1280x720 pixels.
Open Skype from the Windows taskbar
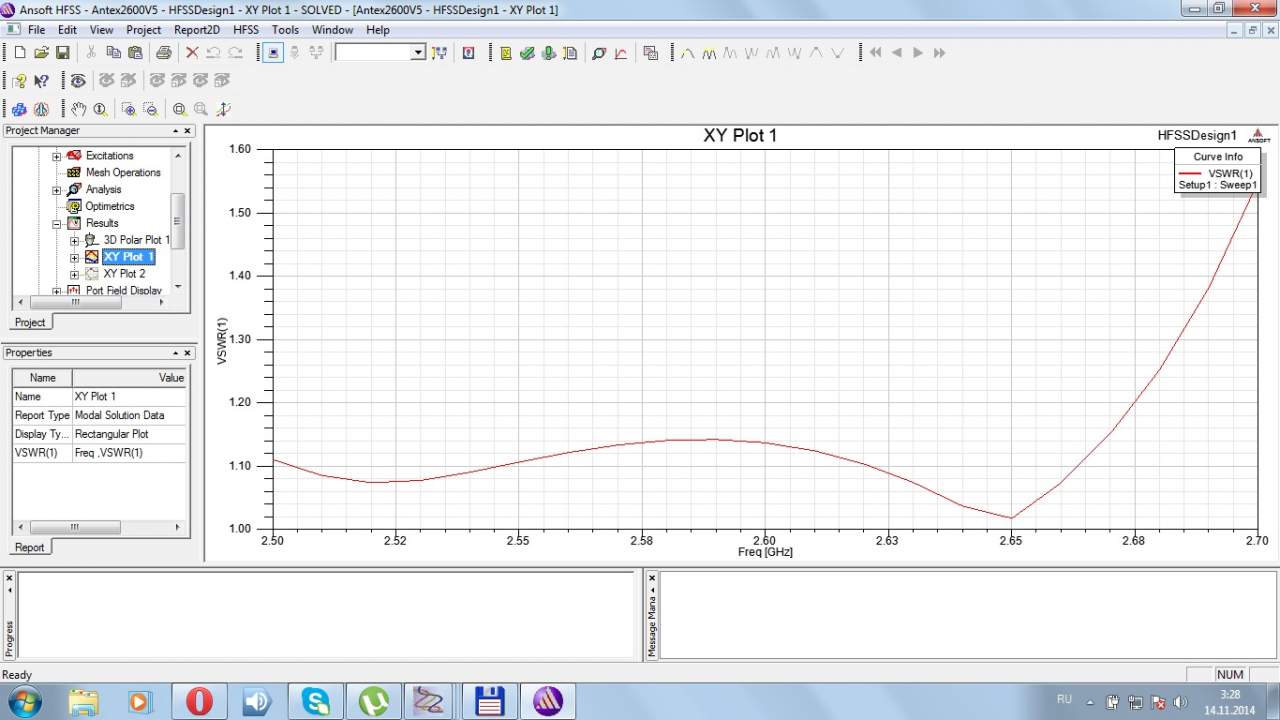click(316, 701)
